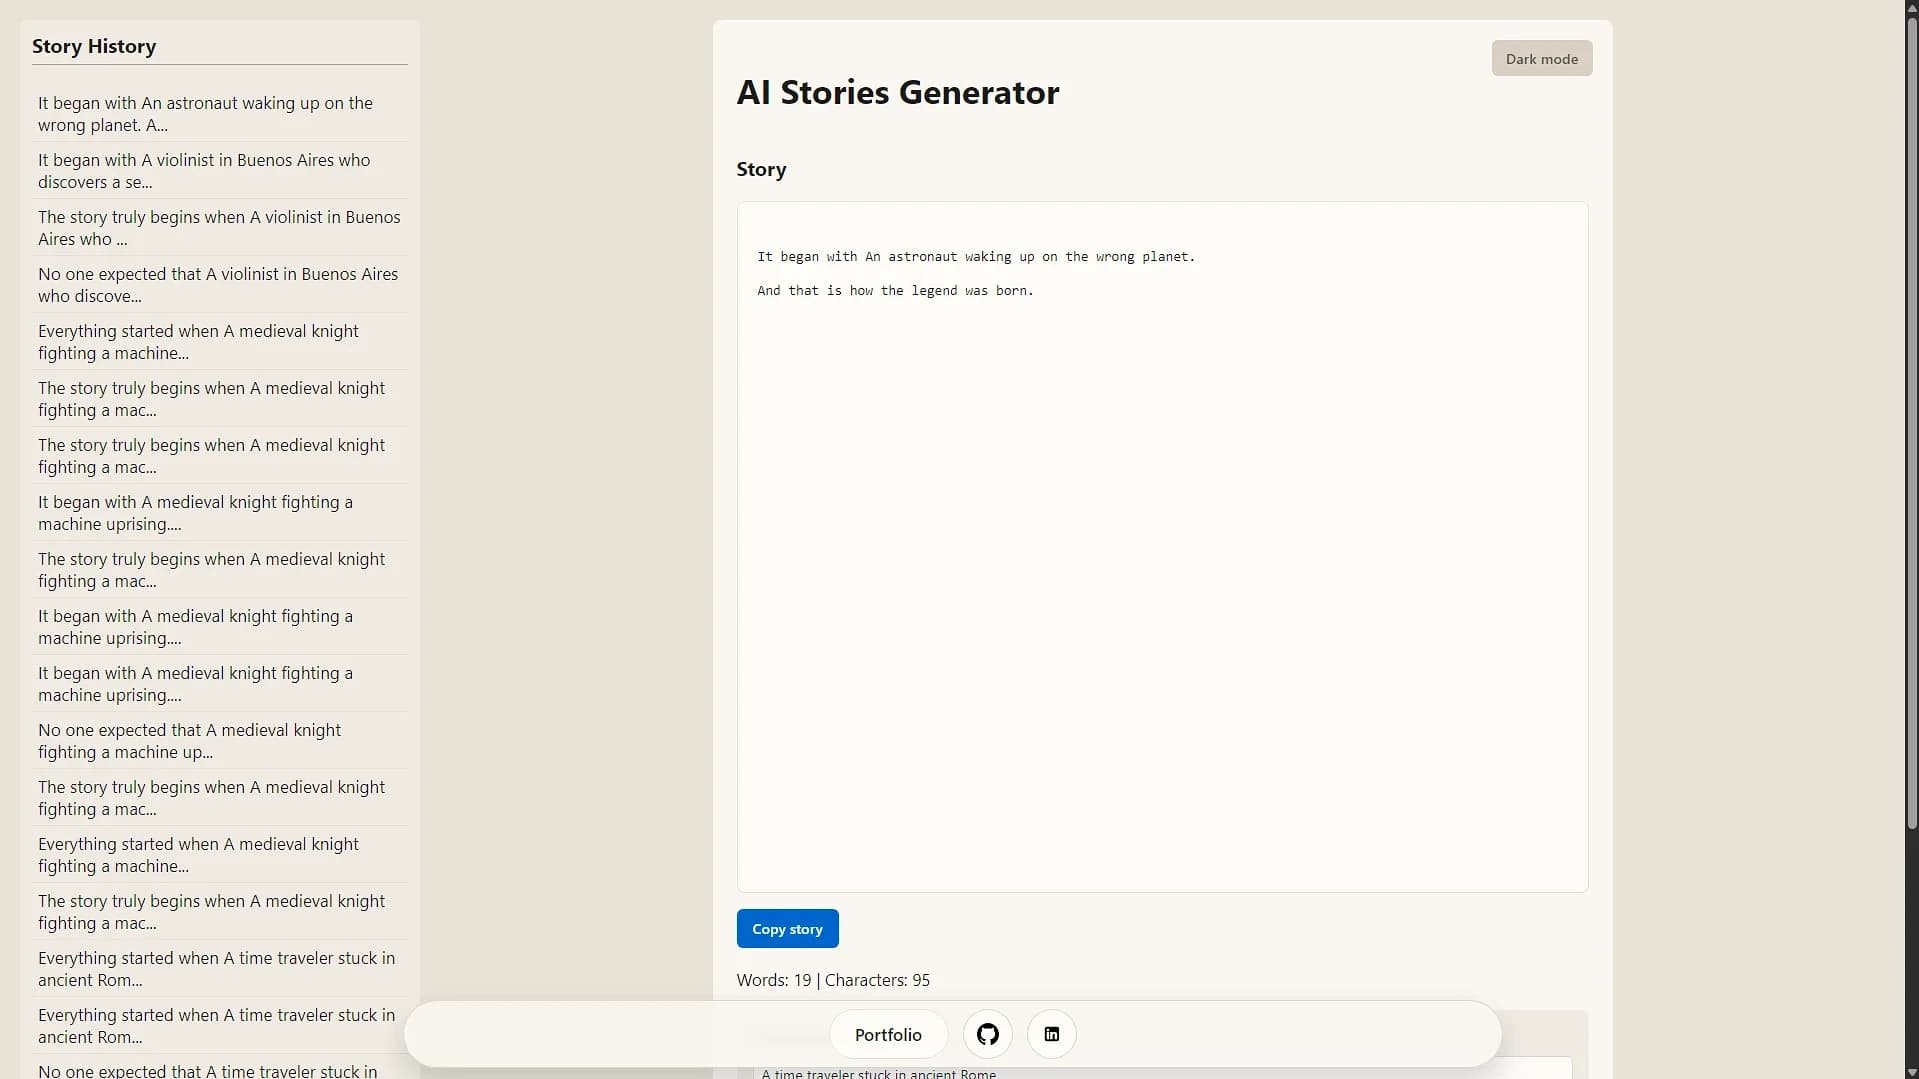Open 'No one expected that A violinist' entry
The width and height of the screenshot is (1919, 1079).
pos(219,284)
